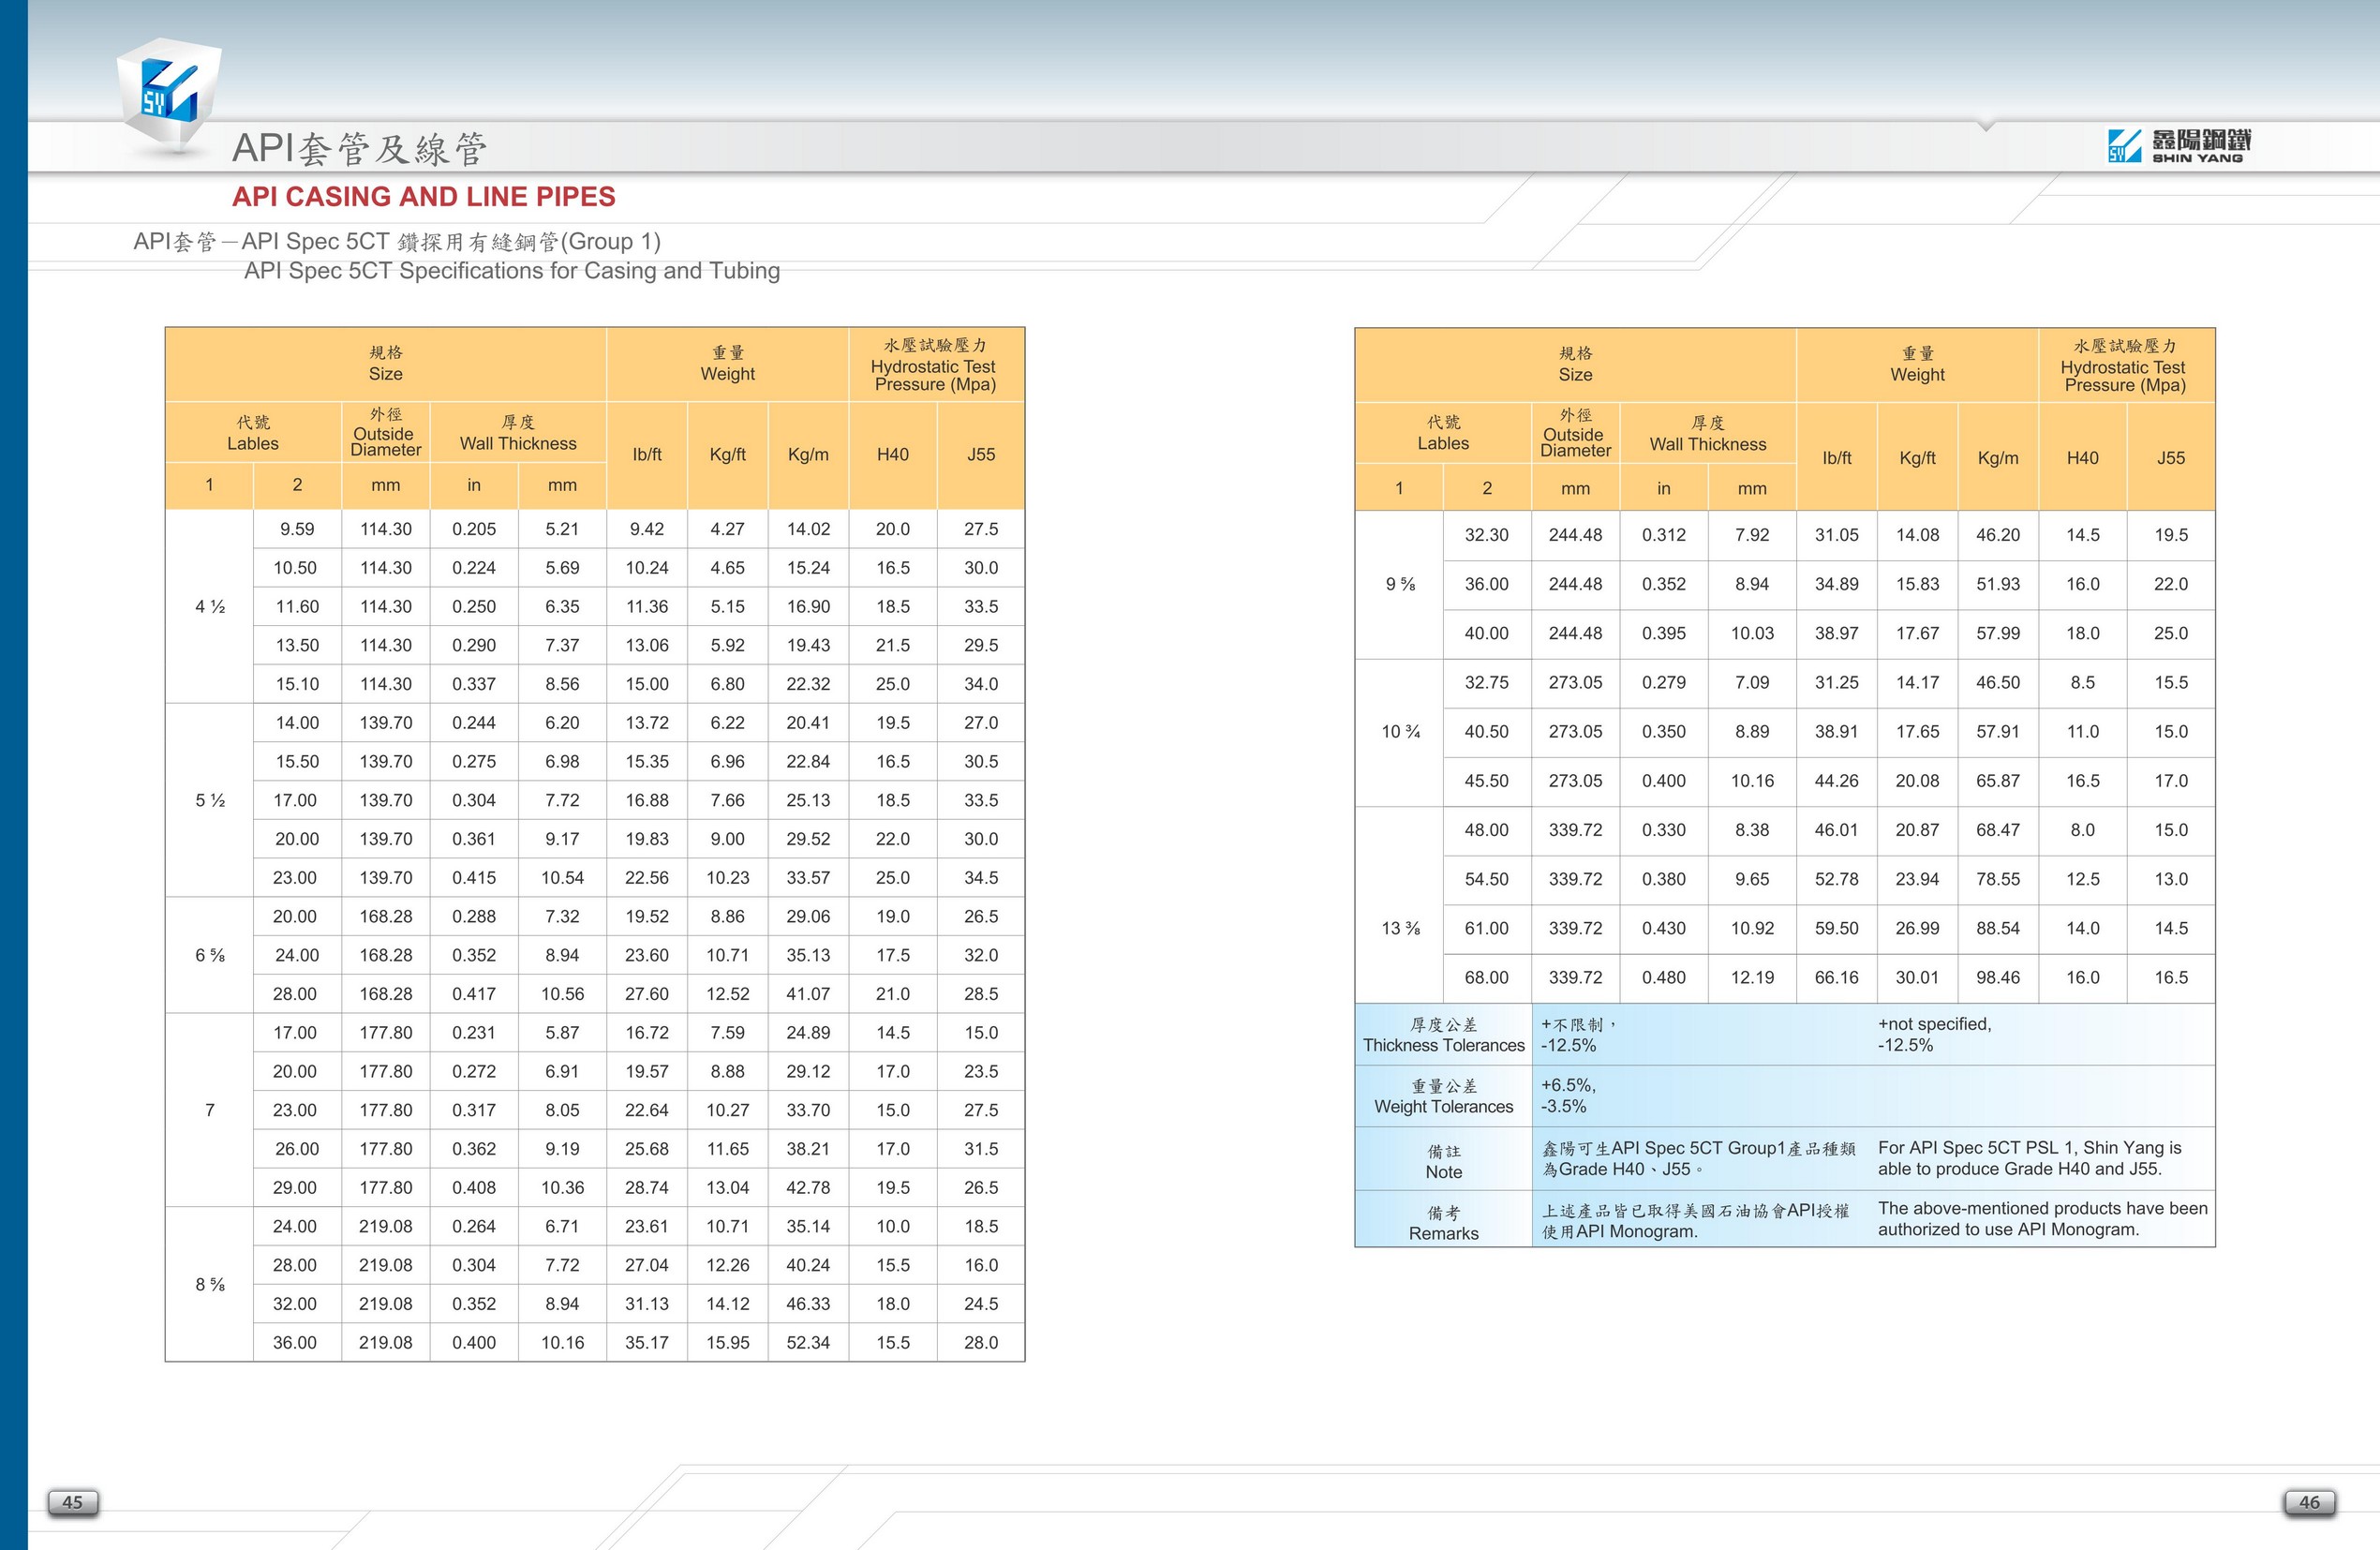Click the API Spec 5CT Specifications subtitle

click(x=511, y=271)
